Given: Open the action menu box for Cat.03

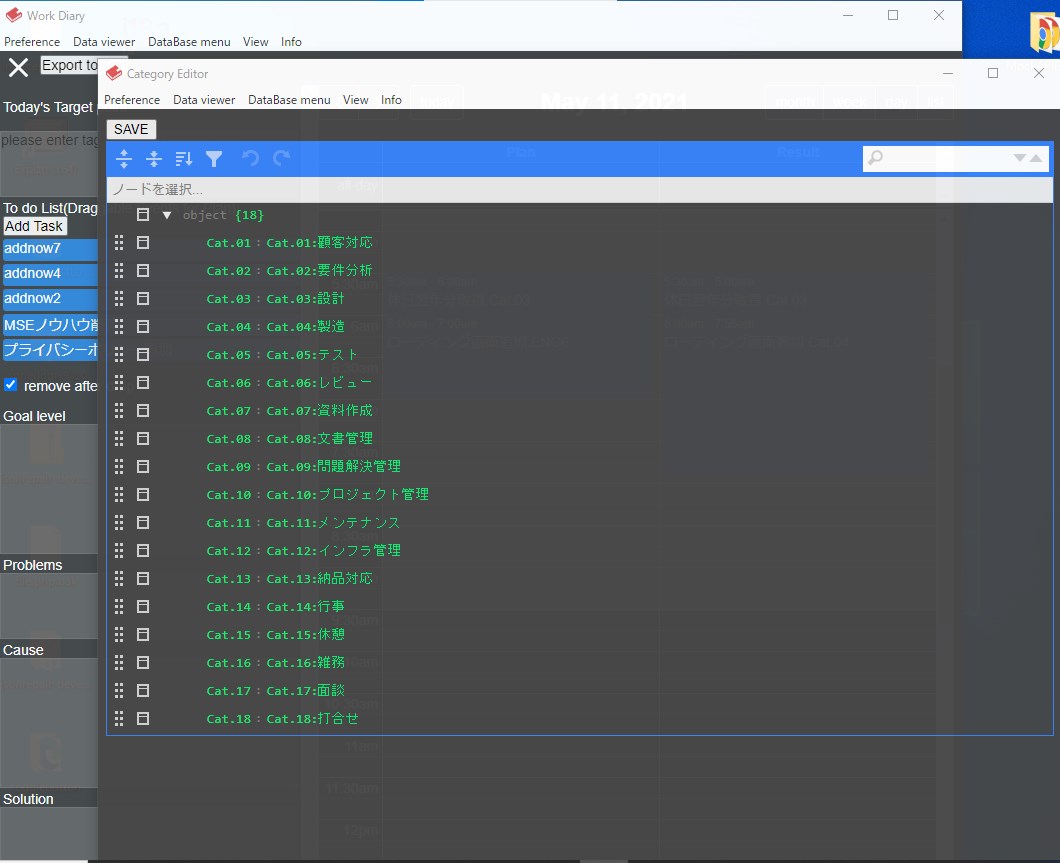Looking at the screenshot, I should 143,299.
